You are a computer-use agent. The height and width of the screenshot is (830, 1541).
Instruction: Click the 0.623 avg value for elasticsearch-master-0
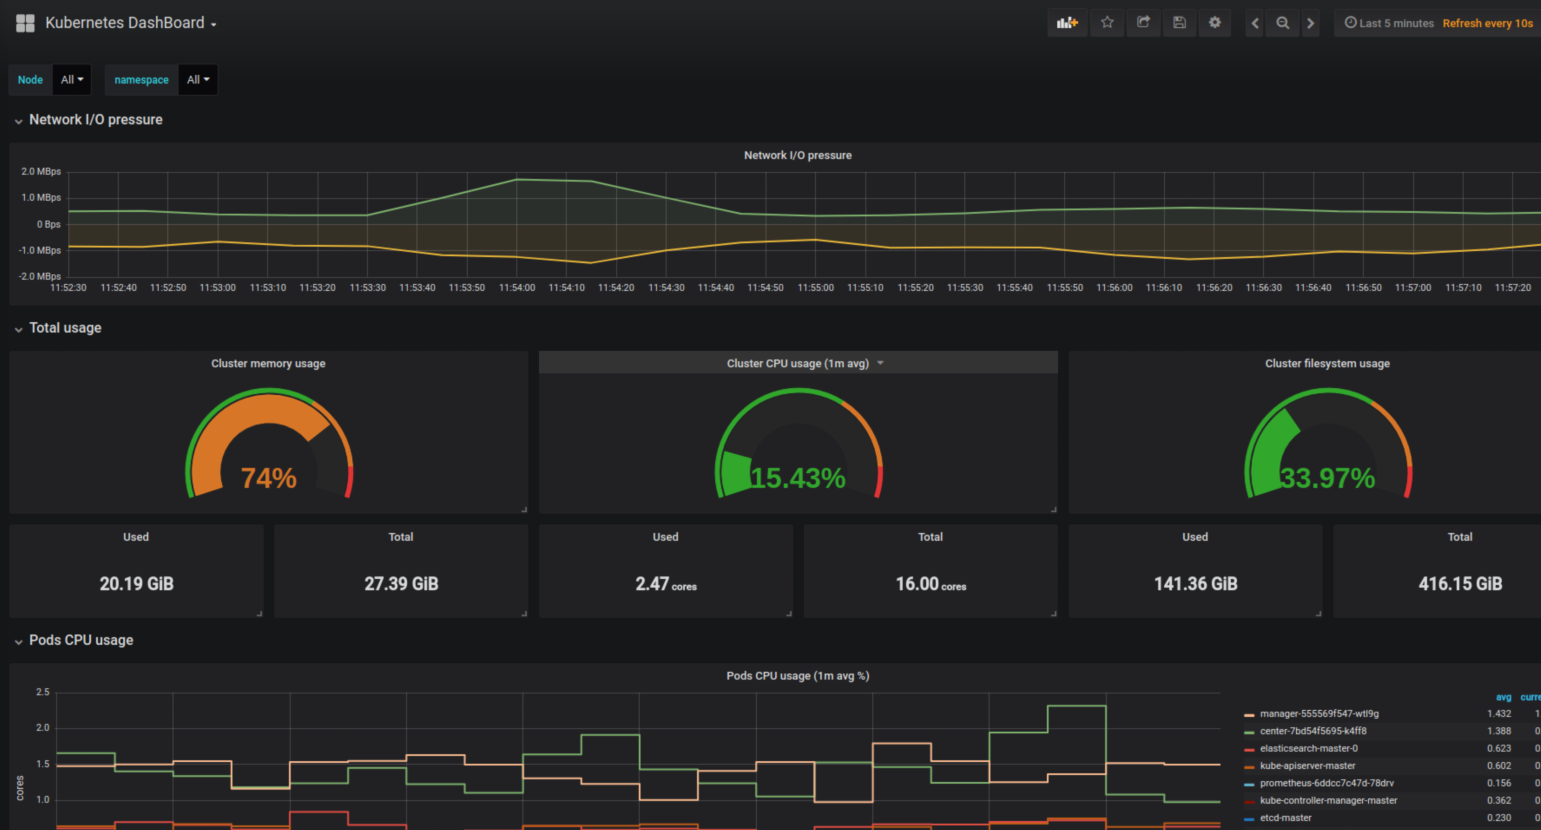click(x=1499, y=748)
